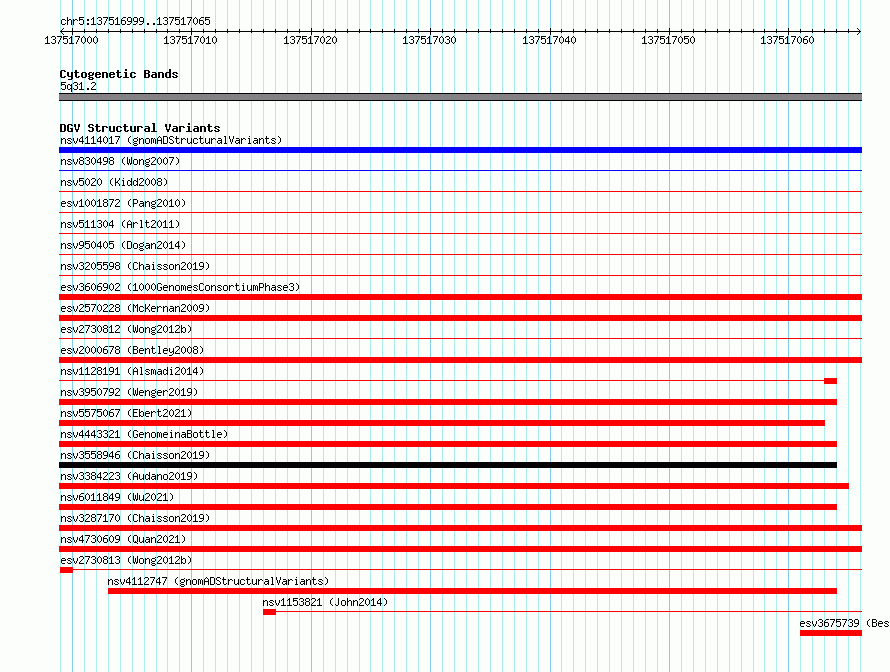Open variant nsv5020 (Kidd2008)
Image resolution: width=890 pixels, height=672 pixels.
click(x=114, y=182)
